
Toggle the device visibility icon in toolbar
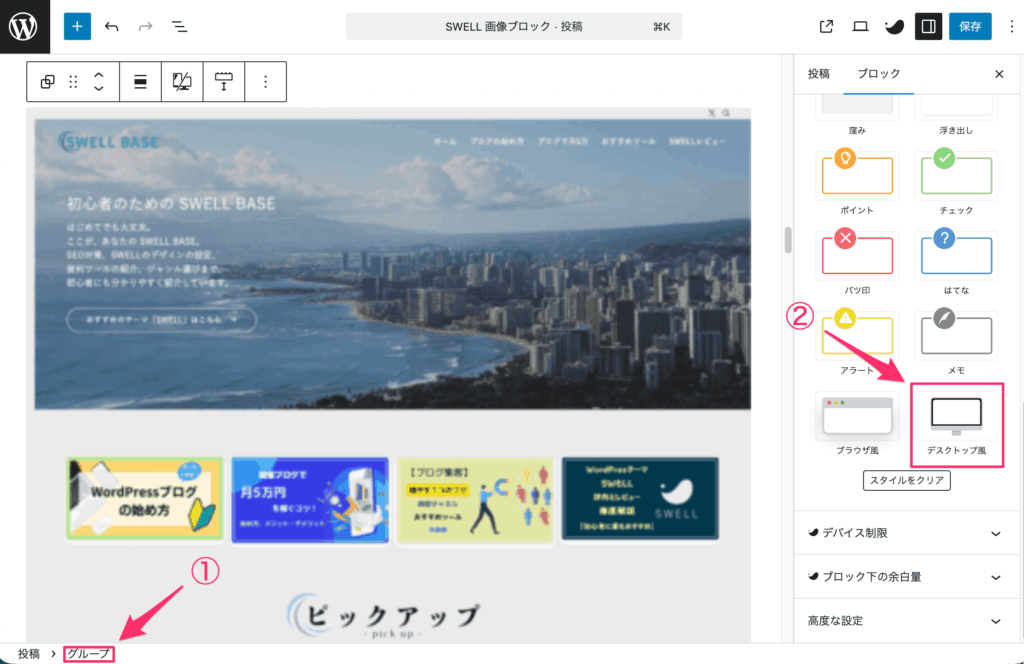182,81
